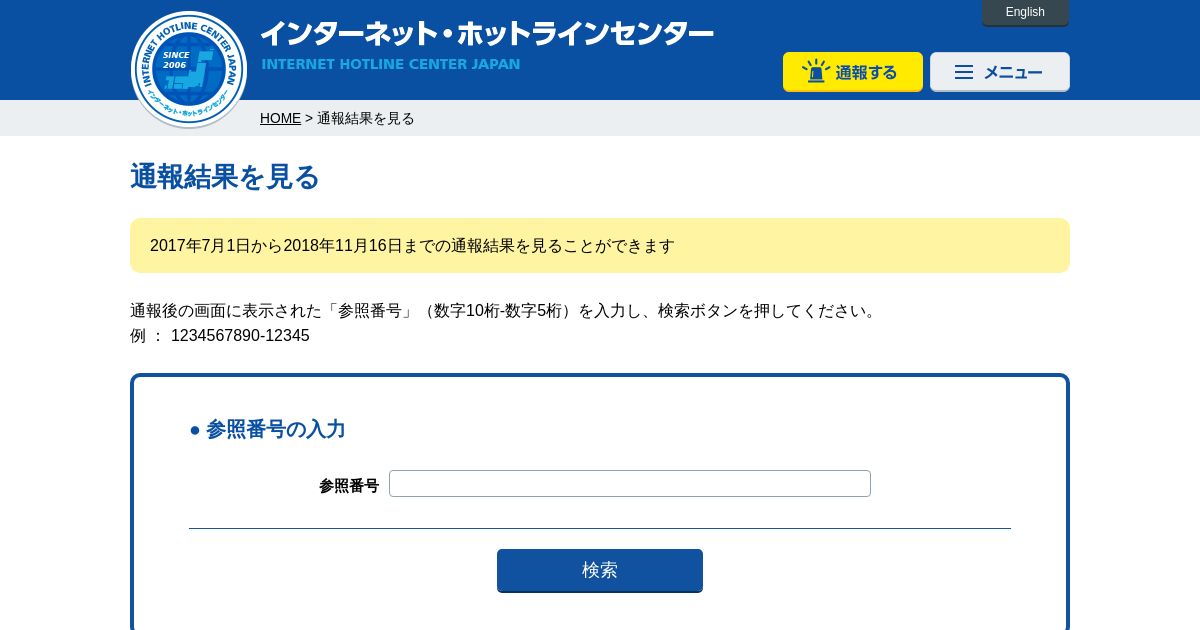Click the instruction sentence about 参照番号
Screen dimensions: 1200x630
[x=505, y=311]
